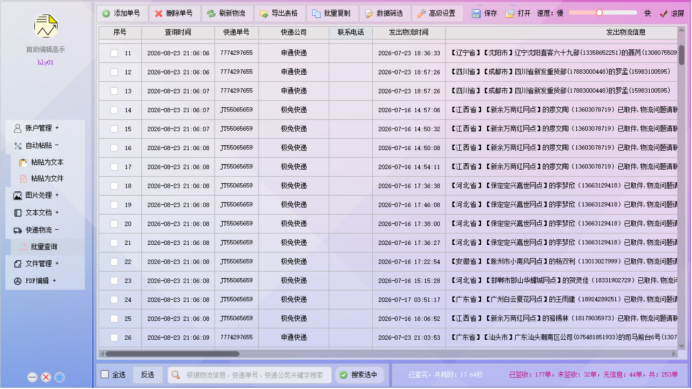Check the box for row 22
Screen dimensions: 692x389
click(x=114, y=262)
